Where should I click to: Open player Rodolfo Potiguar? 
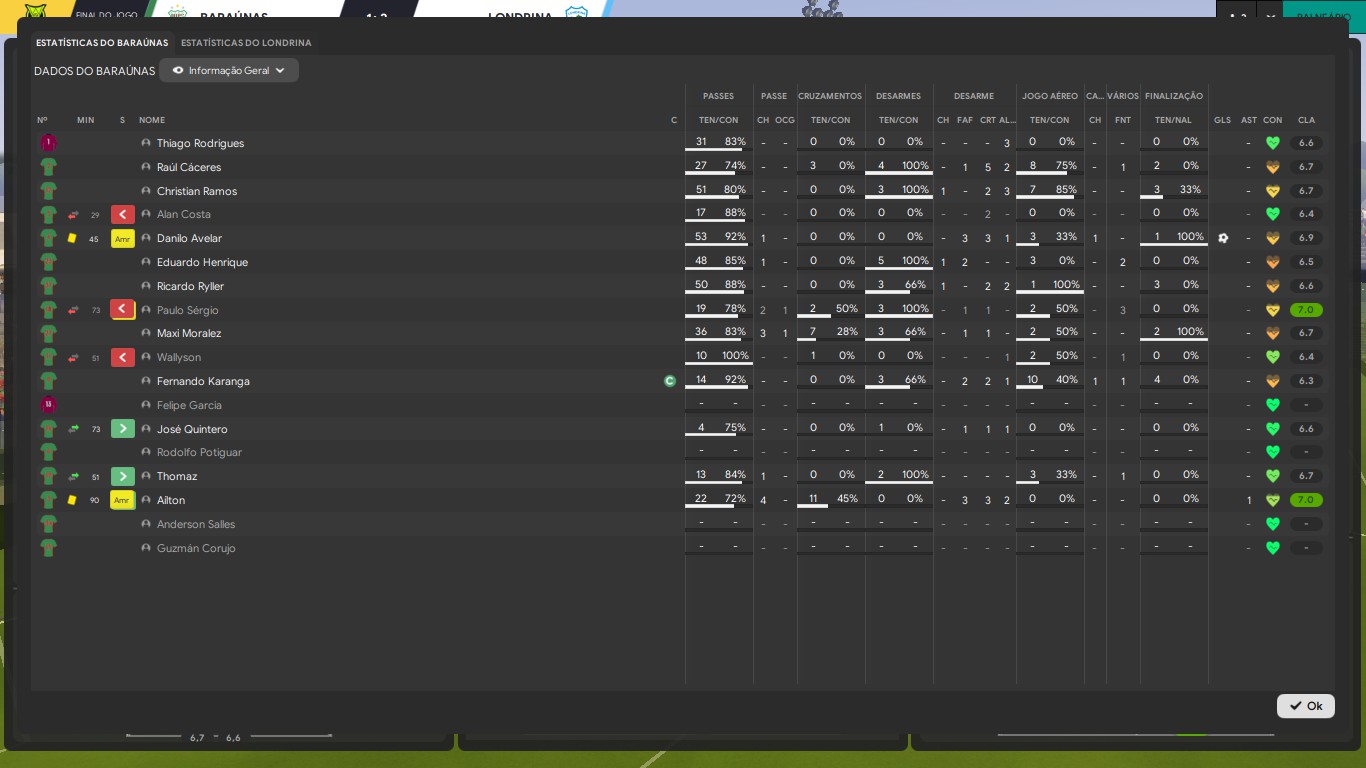[199, 452]
